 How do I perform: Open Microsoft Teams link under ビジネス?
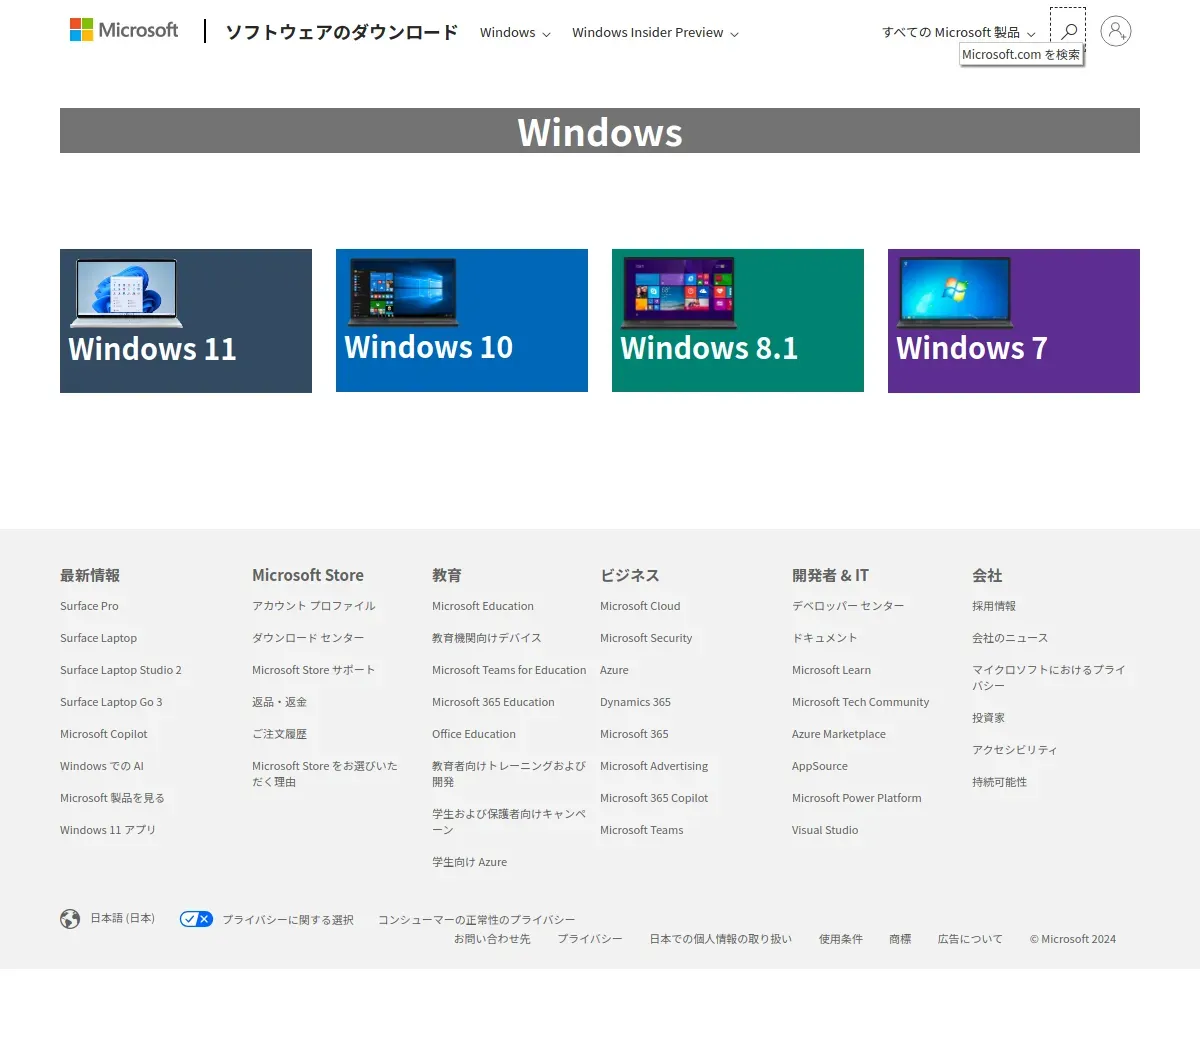point(642,830)
